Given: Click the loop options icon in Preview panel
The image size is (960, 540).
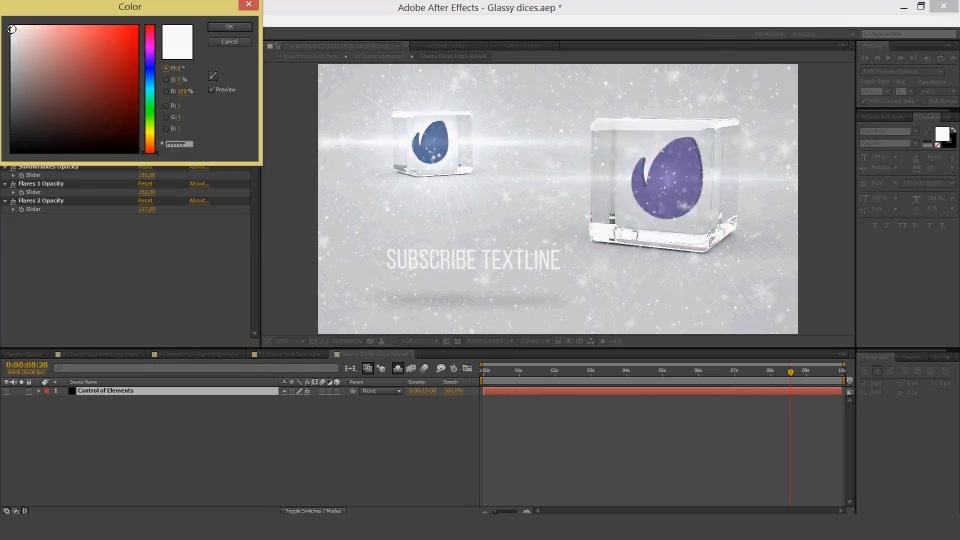Looking at the screenshot, I should [x=940, y=58].
